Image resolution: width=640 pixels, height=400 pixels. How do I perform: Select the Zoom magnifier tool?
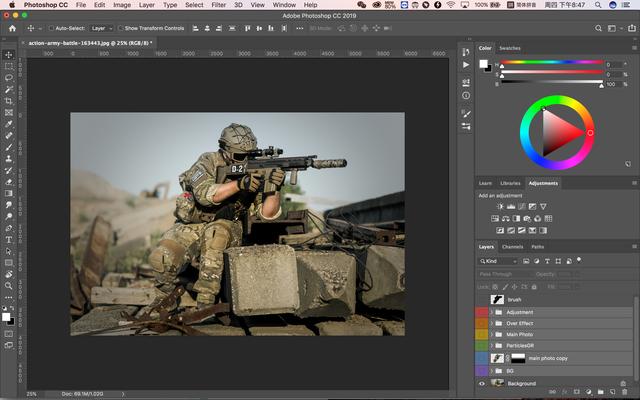[9, 286]
